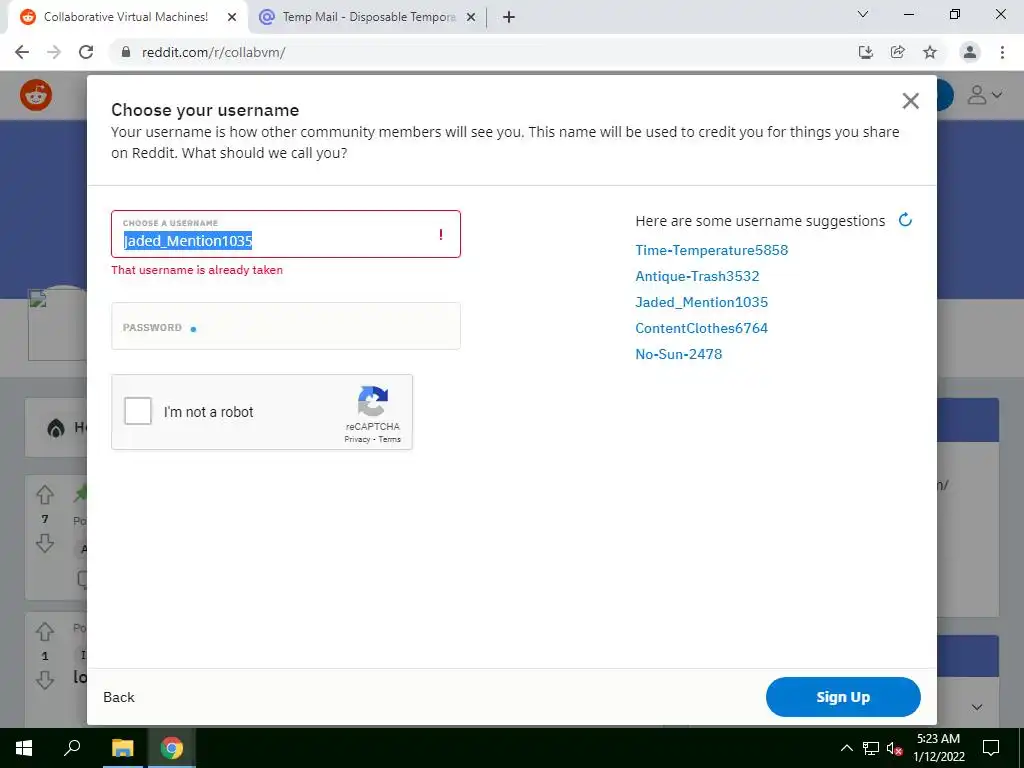The width and height of the screenshot is (1024, 768).
Task: Open a new browser tab
Action: pos(509,18)
